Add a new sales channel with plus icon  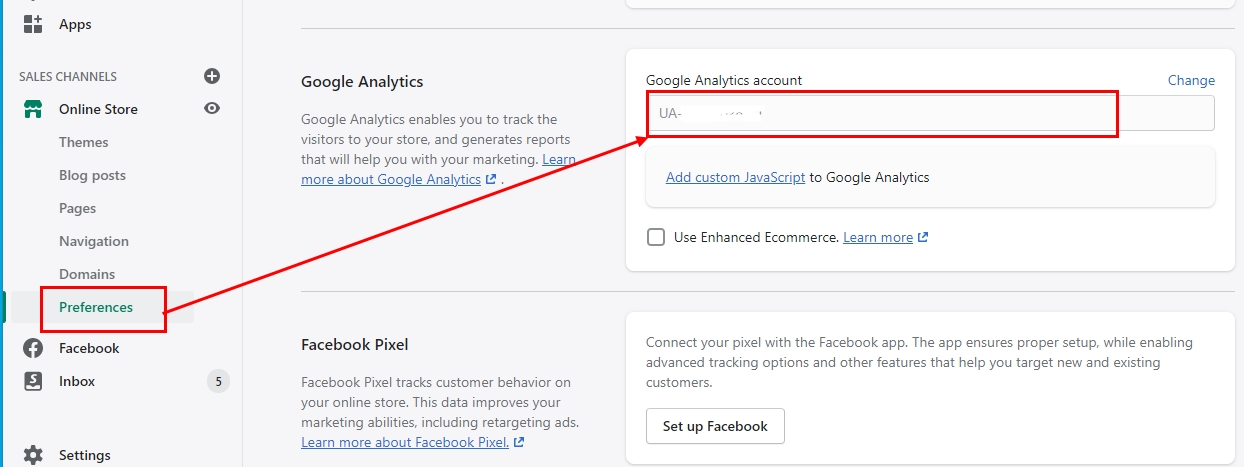(x=211, y=76)
